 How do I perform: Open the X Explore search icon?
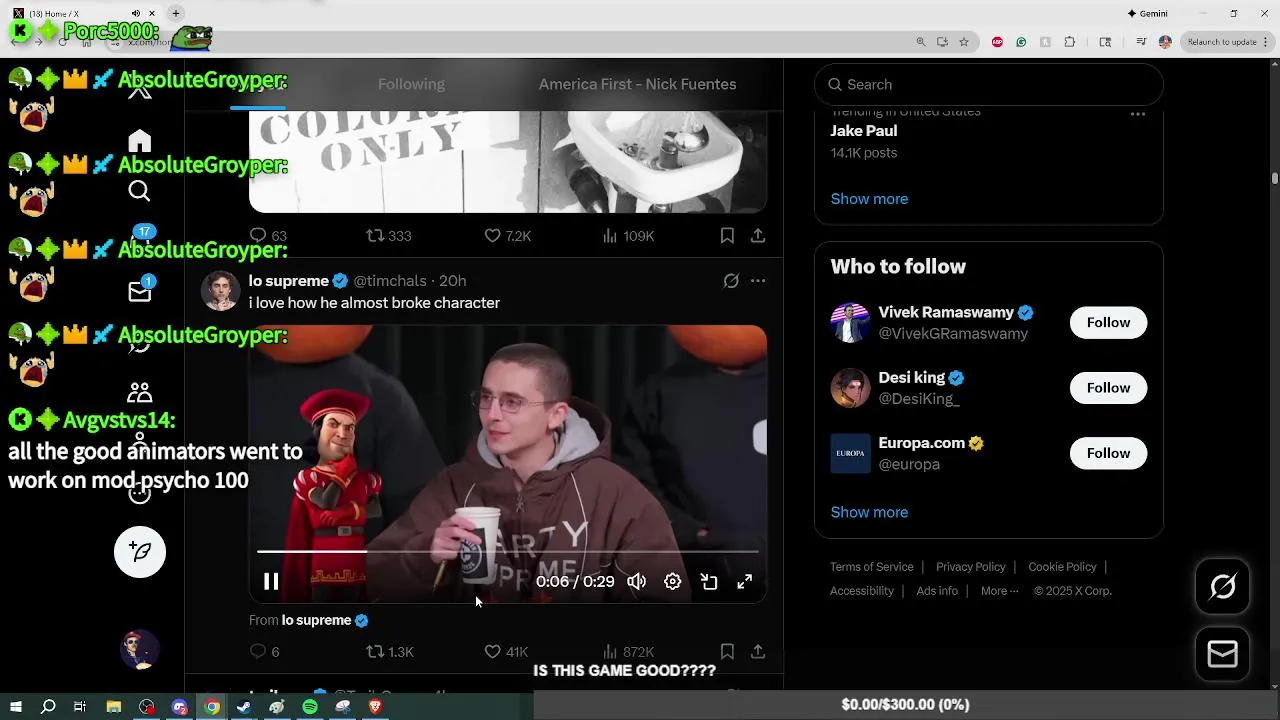click(140, 191)
